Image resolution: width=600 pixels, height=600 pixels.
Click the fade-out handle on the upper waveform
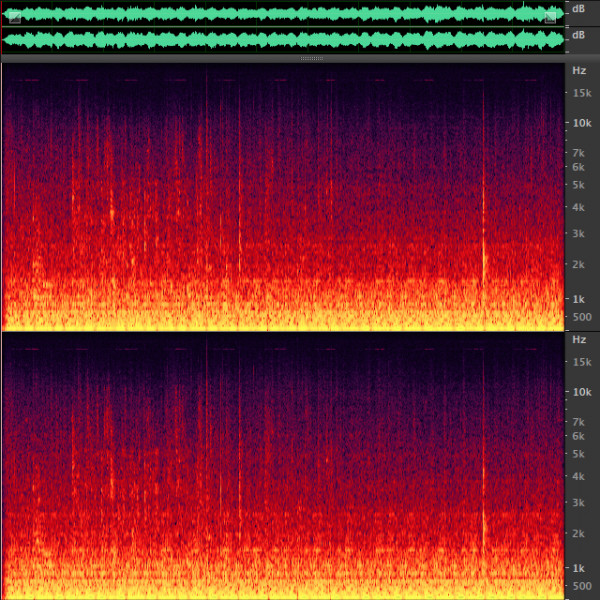point(550,17)
